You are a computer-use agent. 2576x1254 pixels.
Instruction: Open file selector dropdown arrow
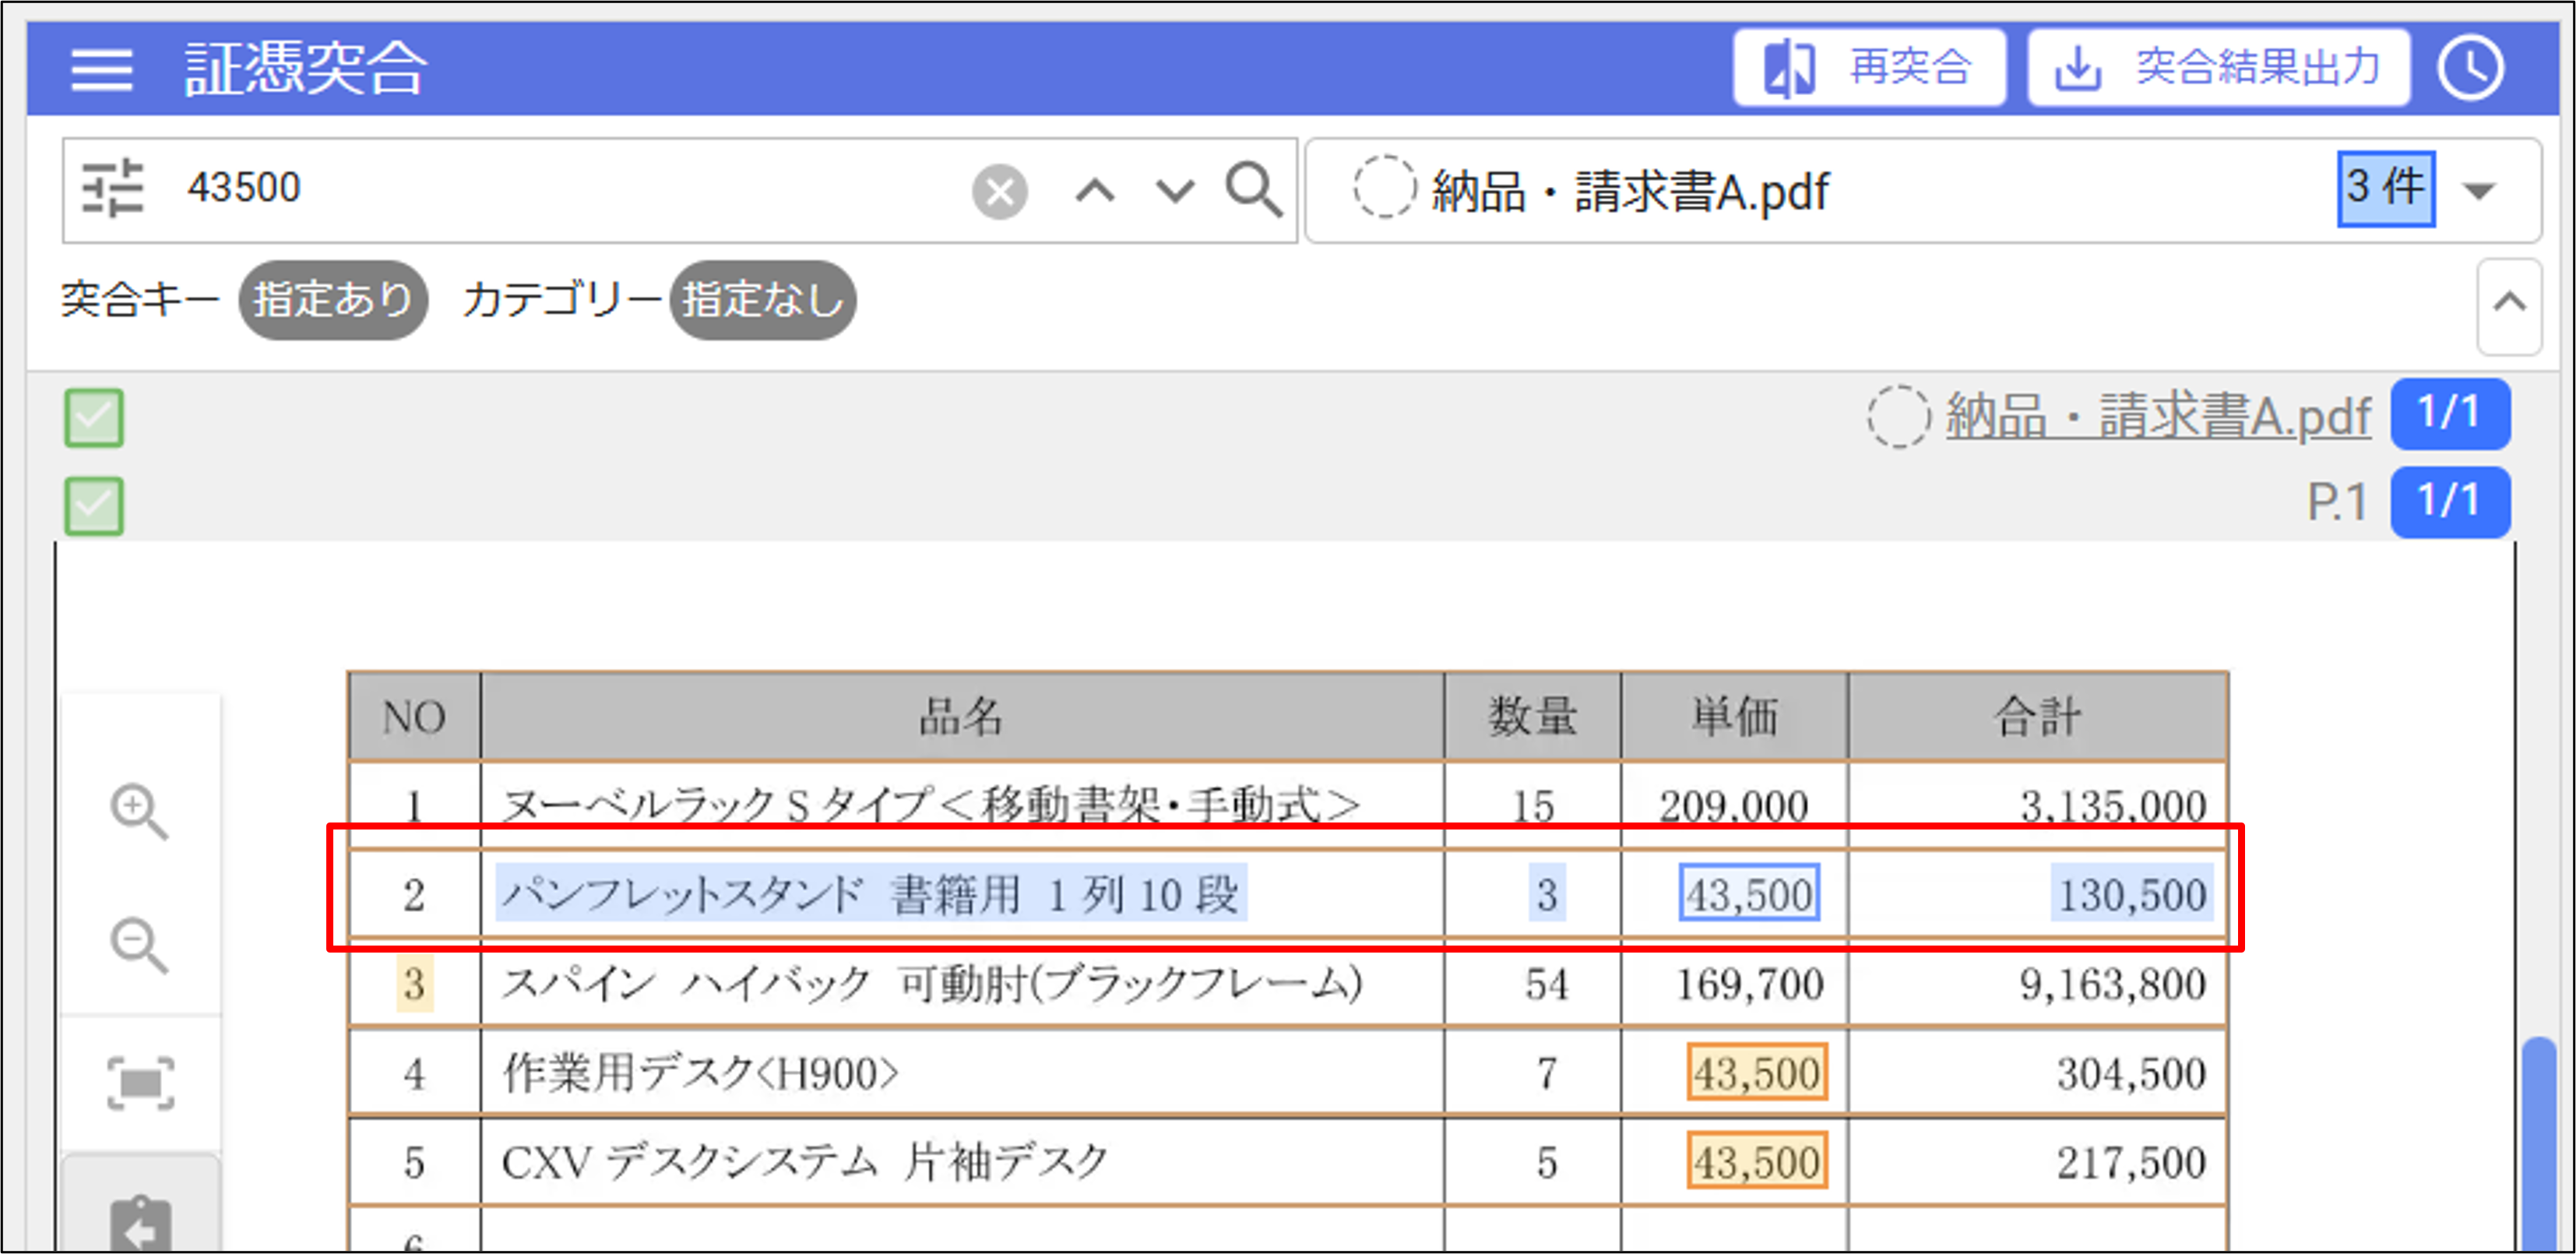(x=2480, y=190)
